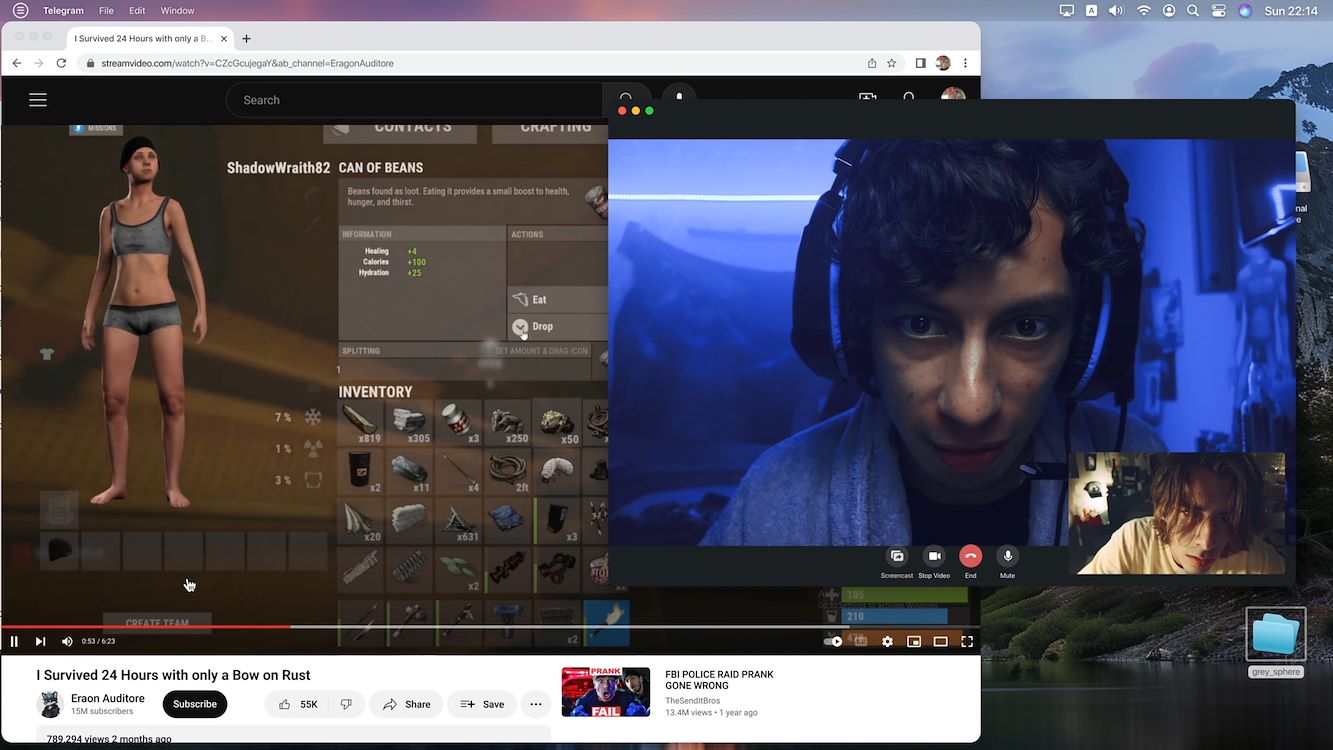Mute the video player volume speaker icon

point(67,642)
